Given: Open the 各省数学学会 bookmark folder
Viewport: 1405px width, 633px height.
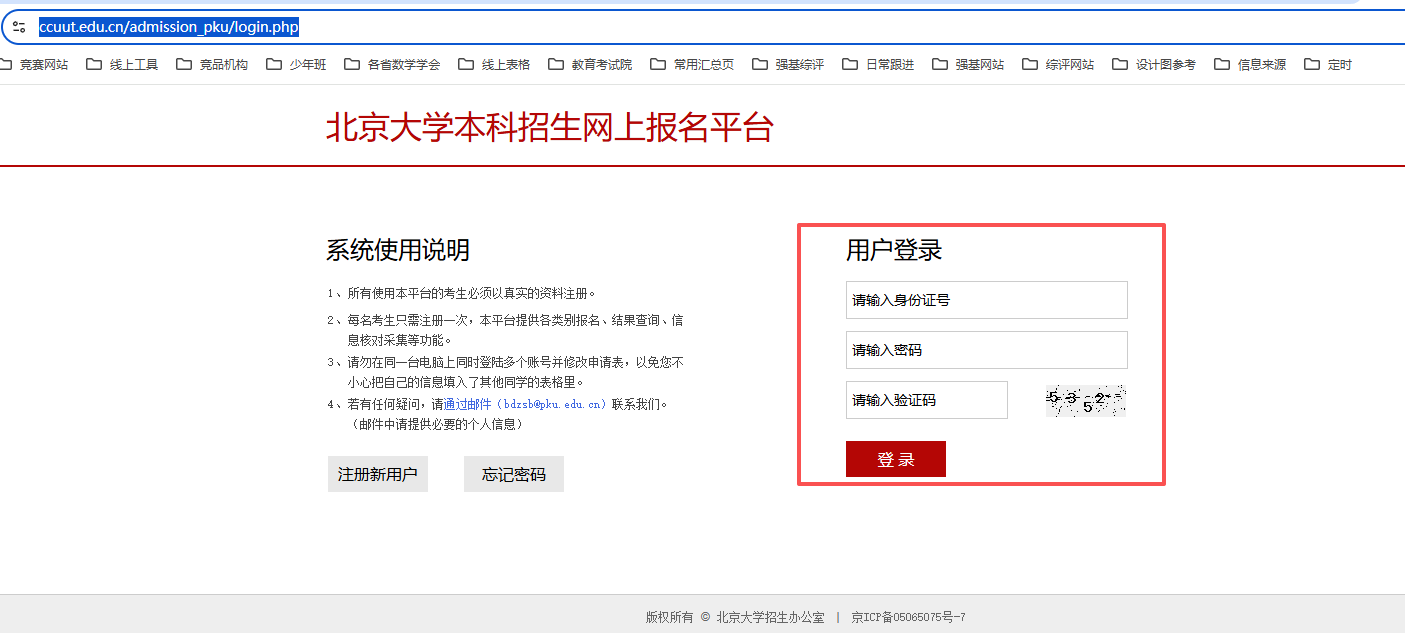Looking at the screenshot, I should pyautogui.click(x=392, y=65).
